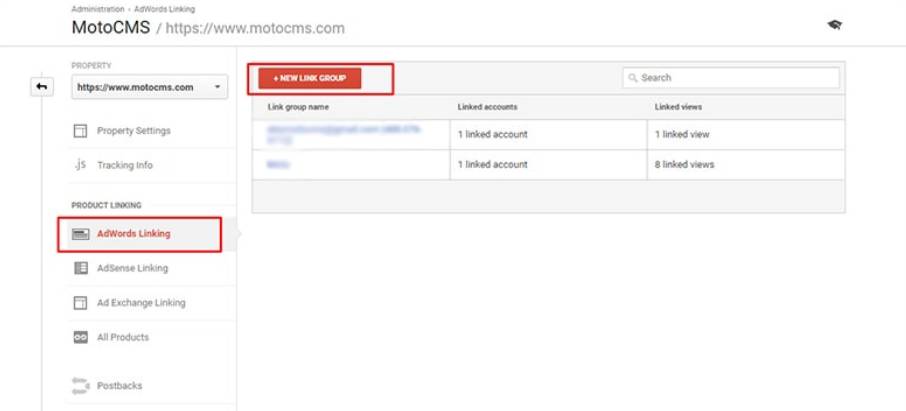The image size is (906, 411).
Task: Click the graduation cap help icon
Action: [x=835, y=24]
